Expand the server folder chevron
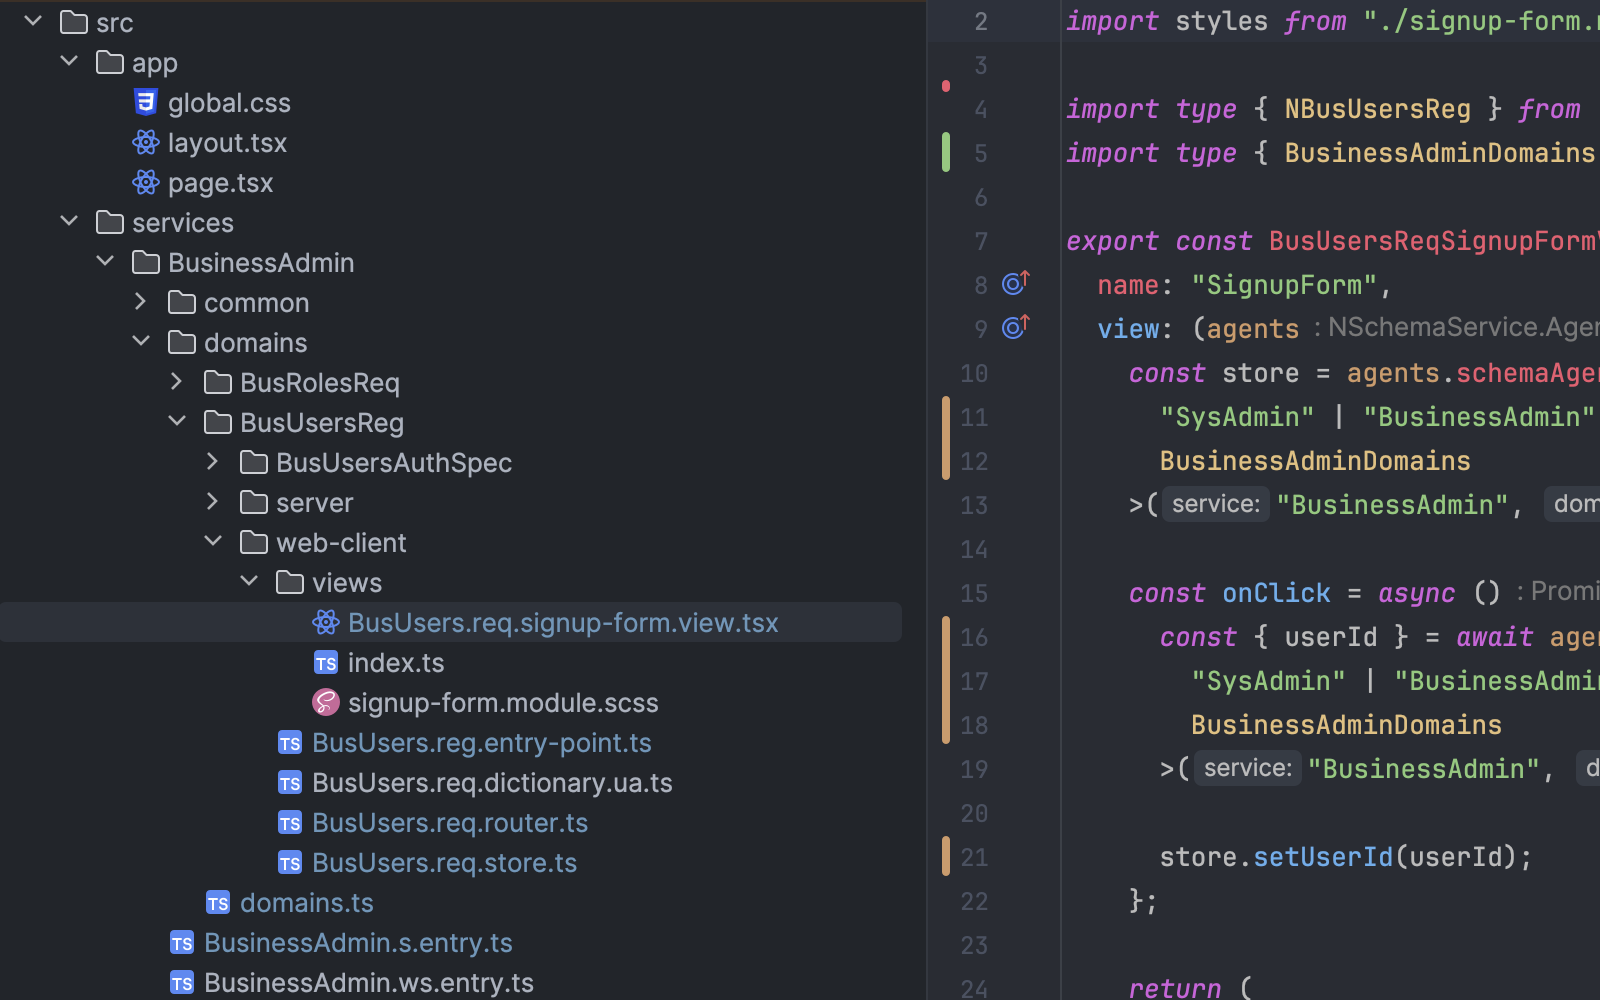 pyautogui.click(x=213, y=501)
